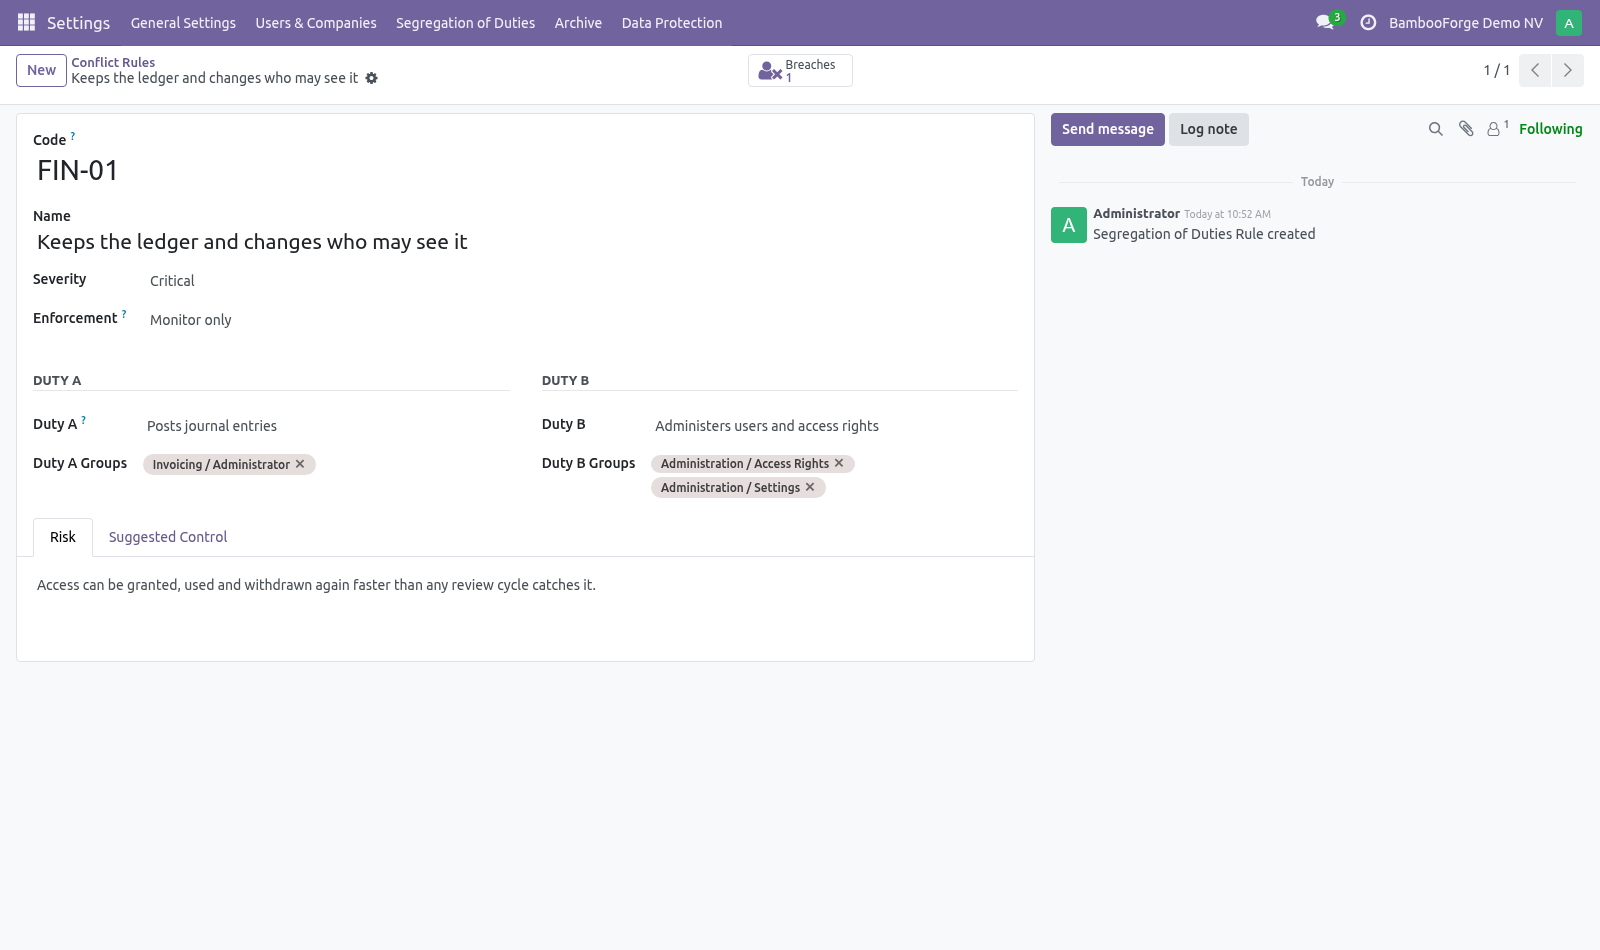Open Severity dropdown showing Critical

point(328,281)
